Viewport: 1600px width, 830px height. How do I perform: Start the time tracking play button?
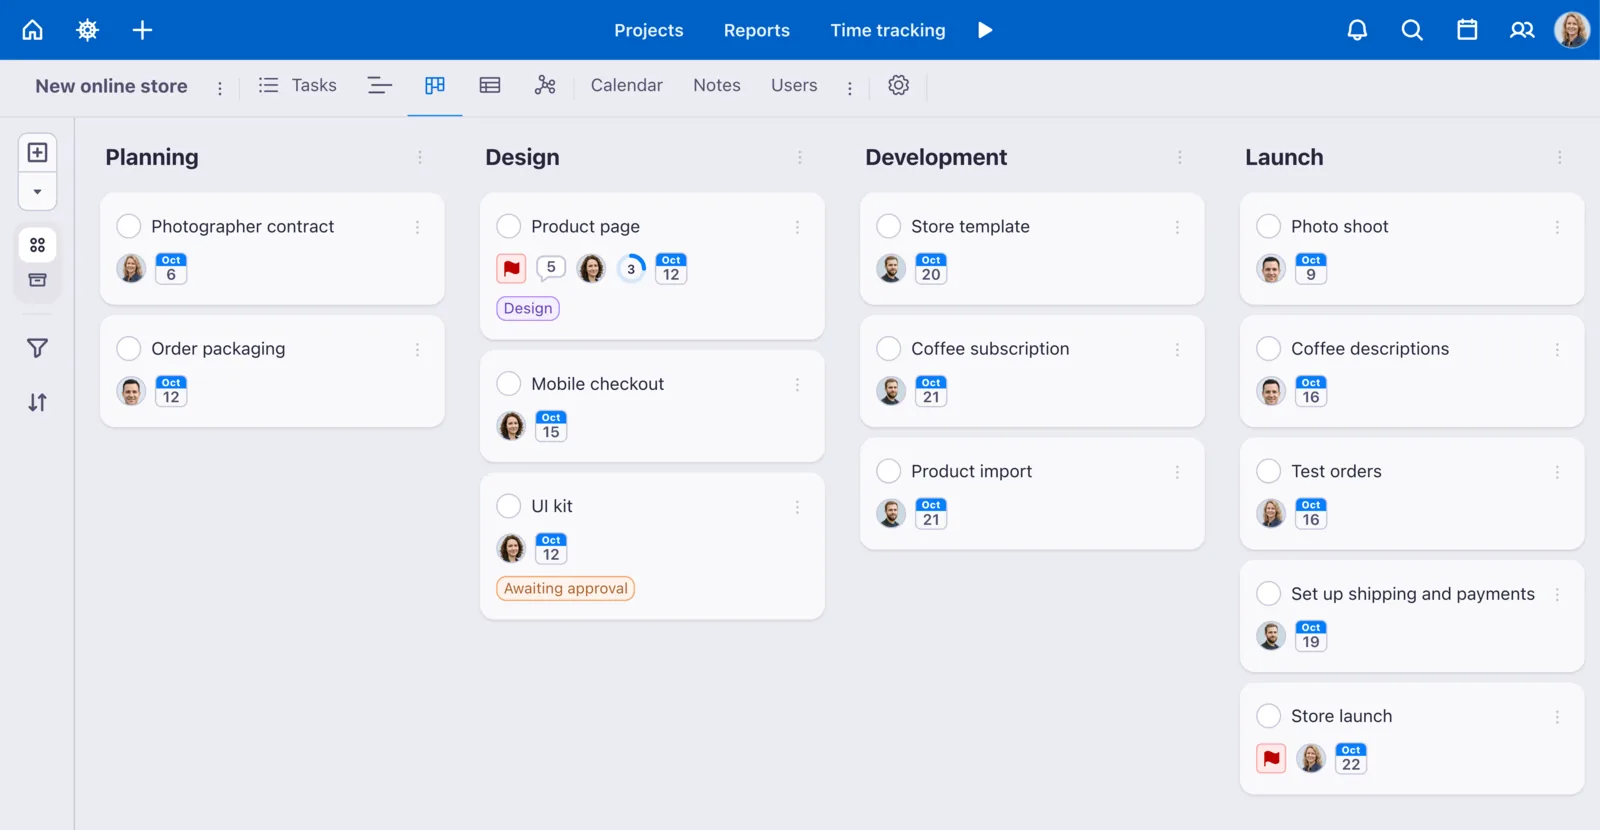tap(985, 30)
